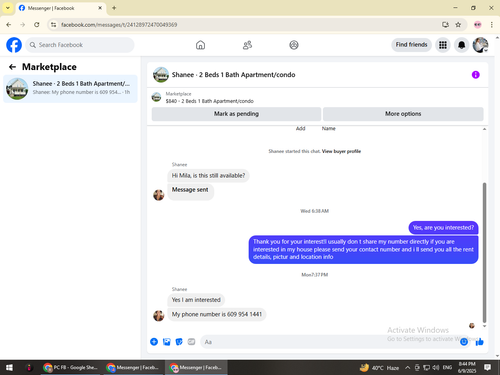Open a new browser tab
500x375 pixels.
(114, 8)
